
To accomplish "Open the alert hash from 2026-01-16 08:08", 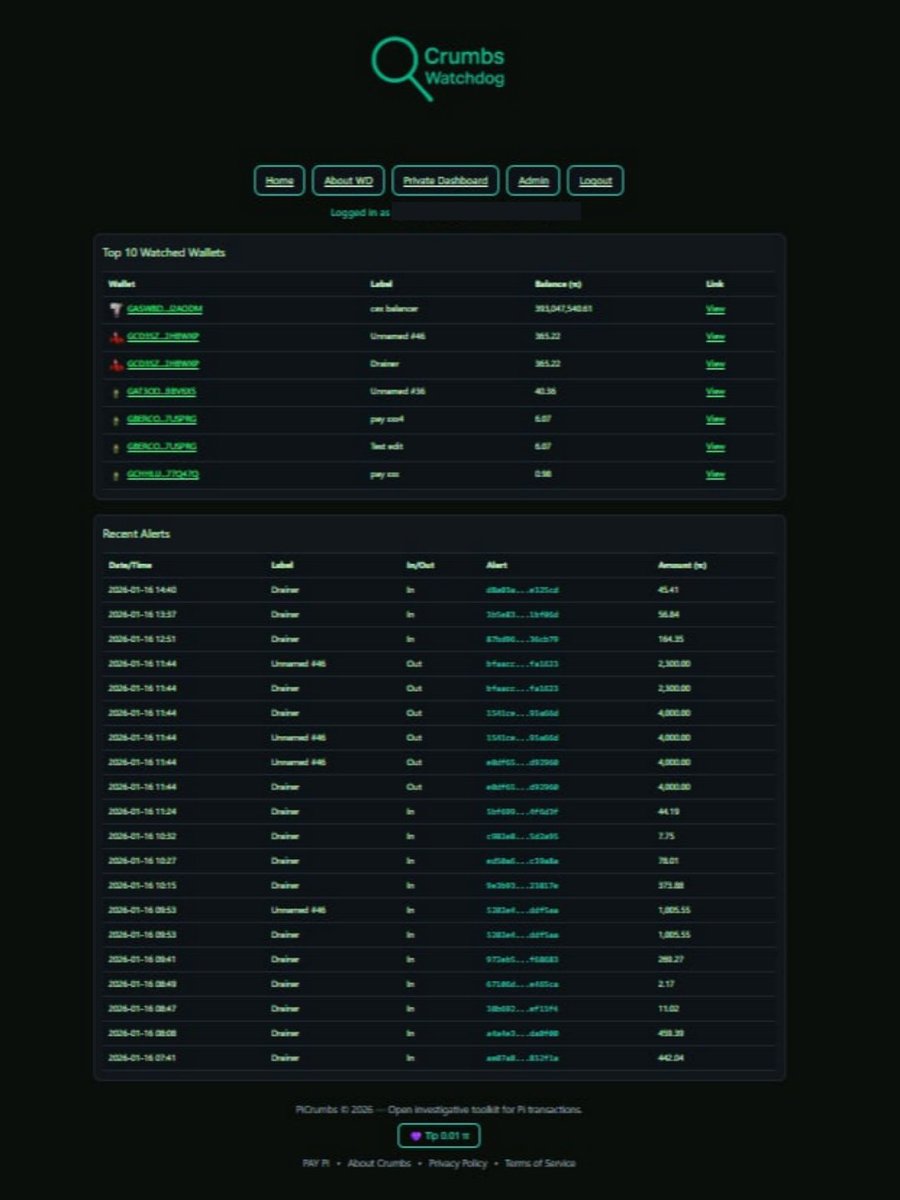I will pyautogui.click(x=522, y=1033).
